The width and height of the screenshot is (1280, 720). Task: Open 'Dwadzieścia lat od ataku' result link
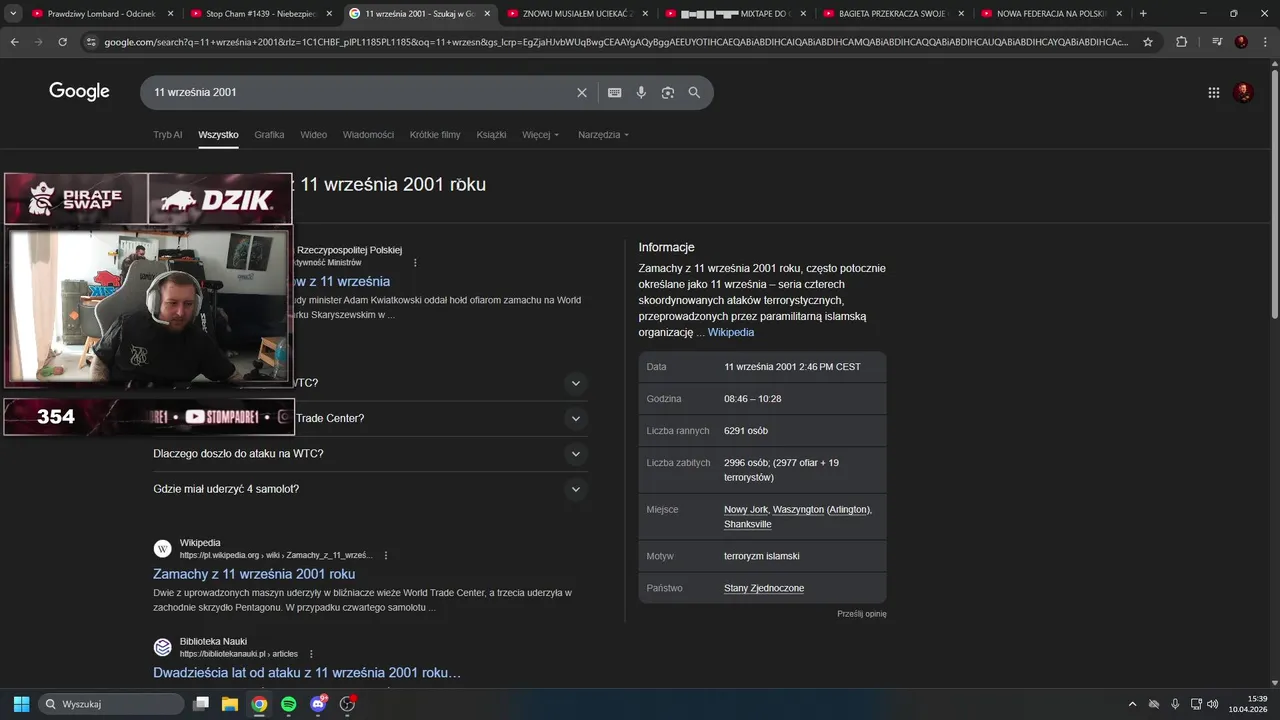pos(307,673)
